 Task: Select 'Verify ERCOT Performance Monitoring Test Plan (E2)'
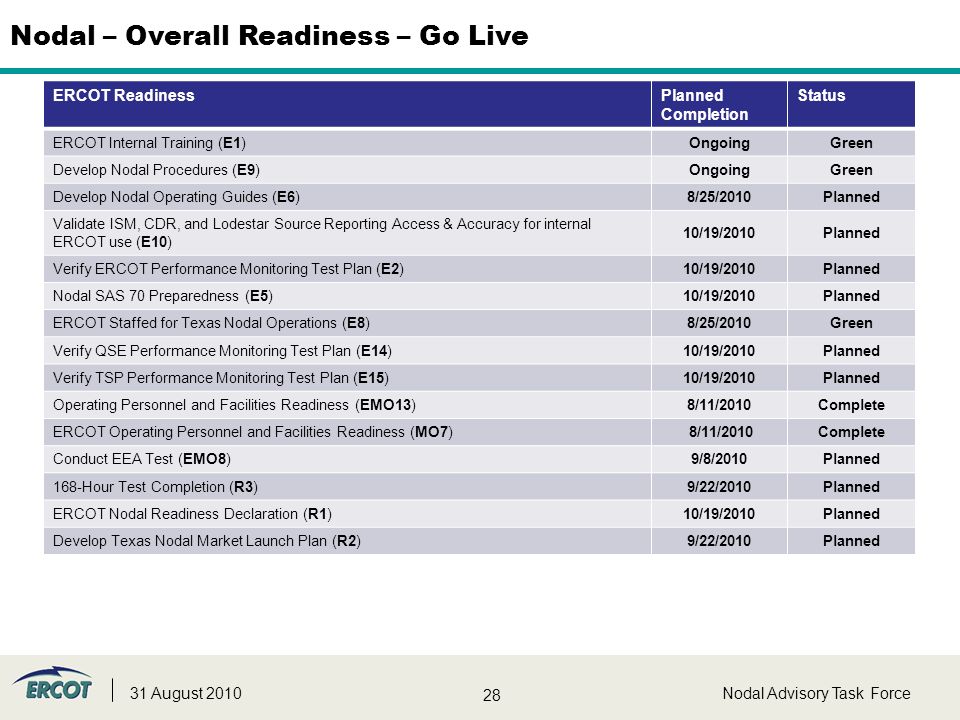pos(228,269)
